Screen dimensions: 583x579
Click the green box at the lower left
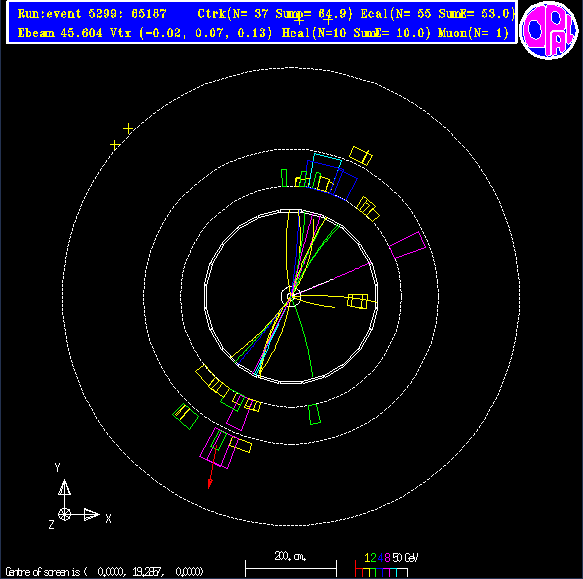pyautogui.click(x=186, y=416)
